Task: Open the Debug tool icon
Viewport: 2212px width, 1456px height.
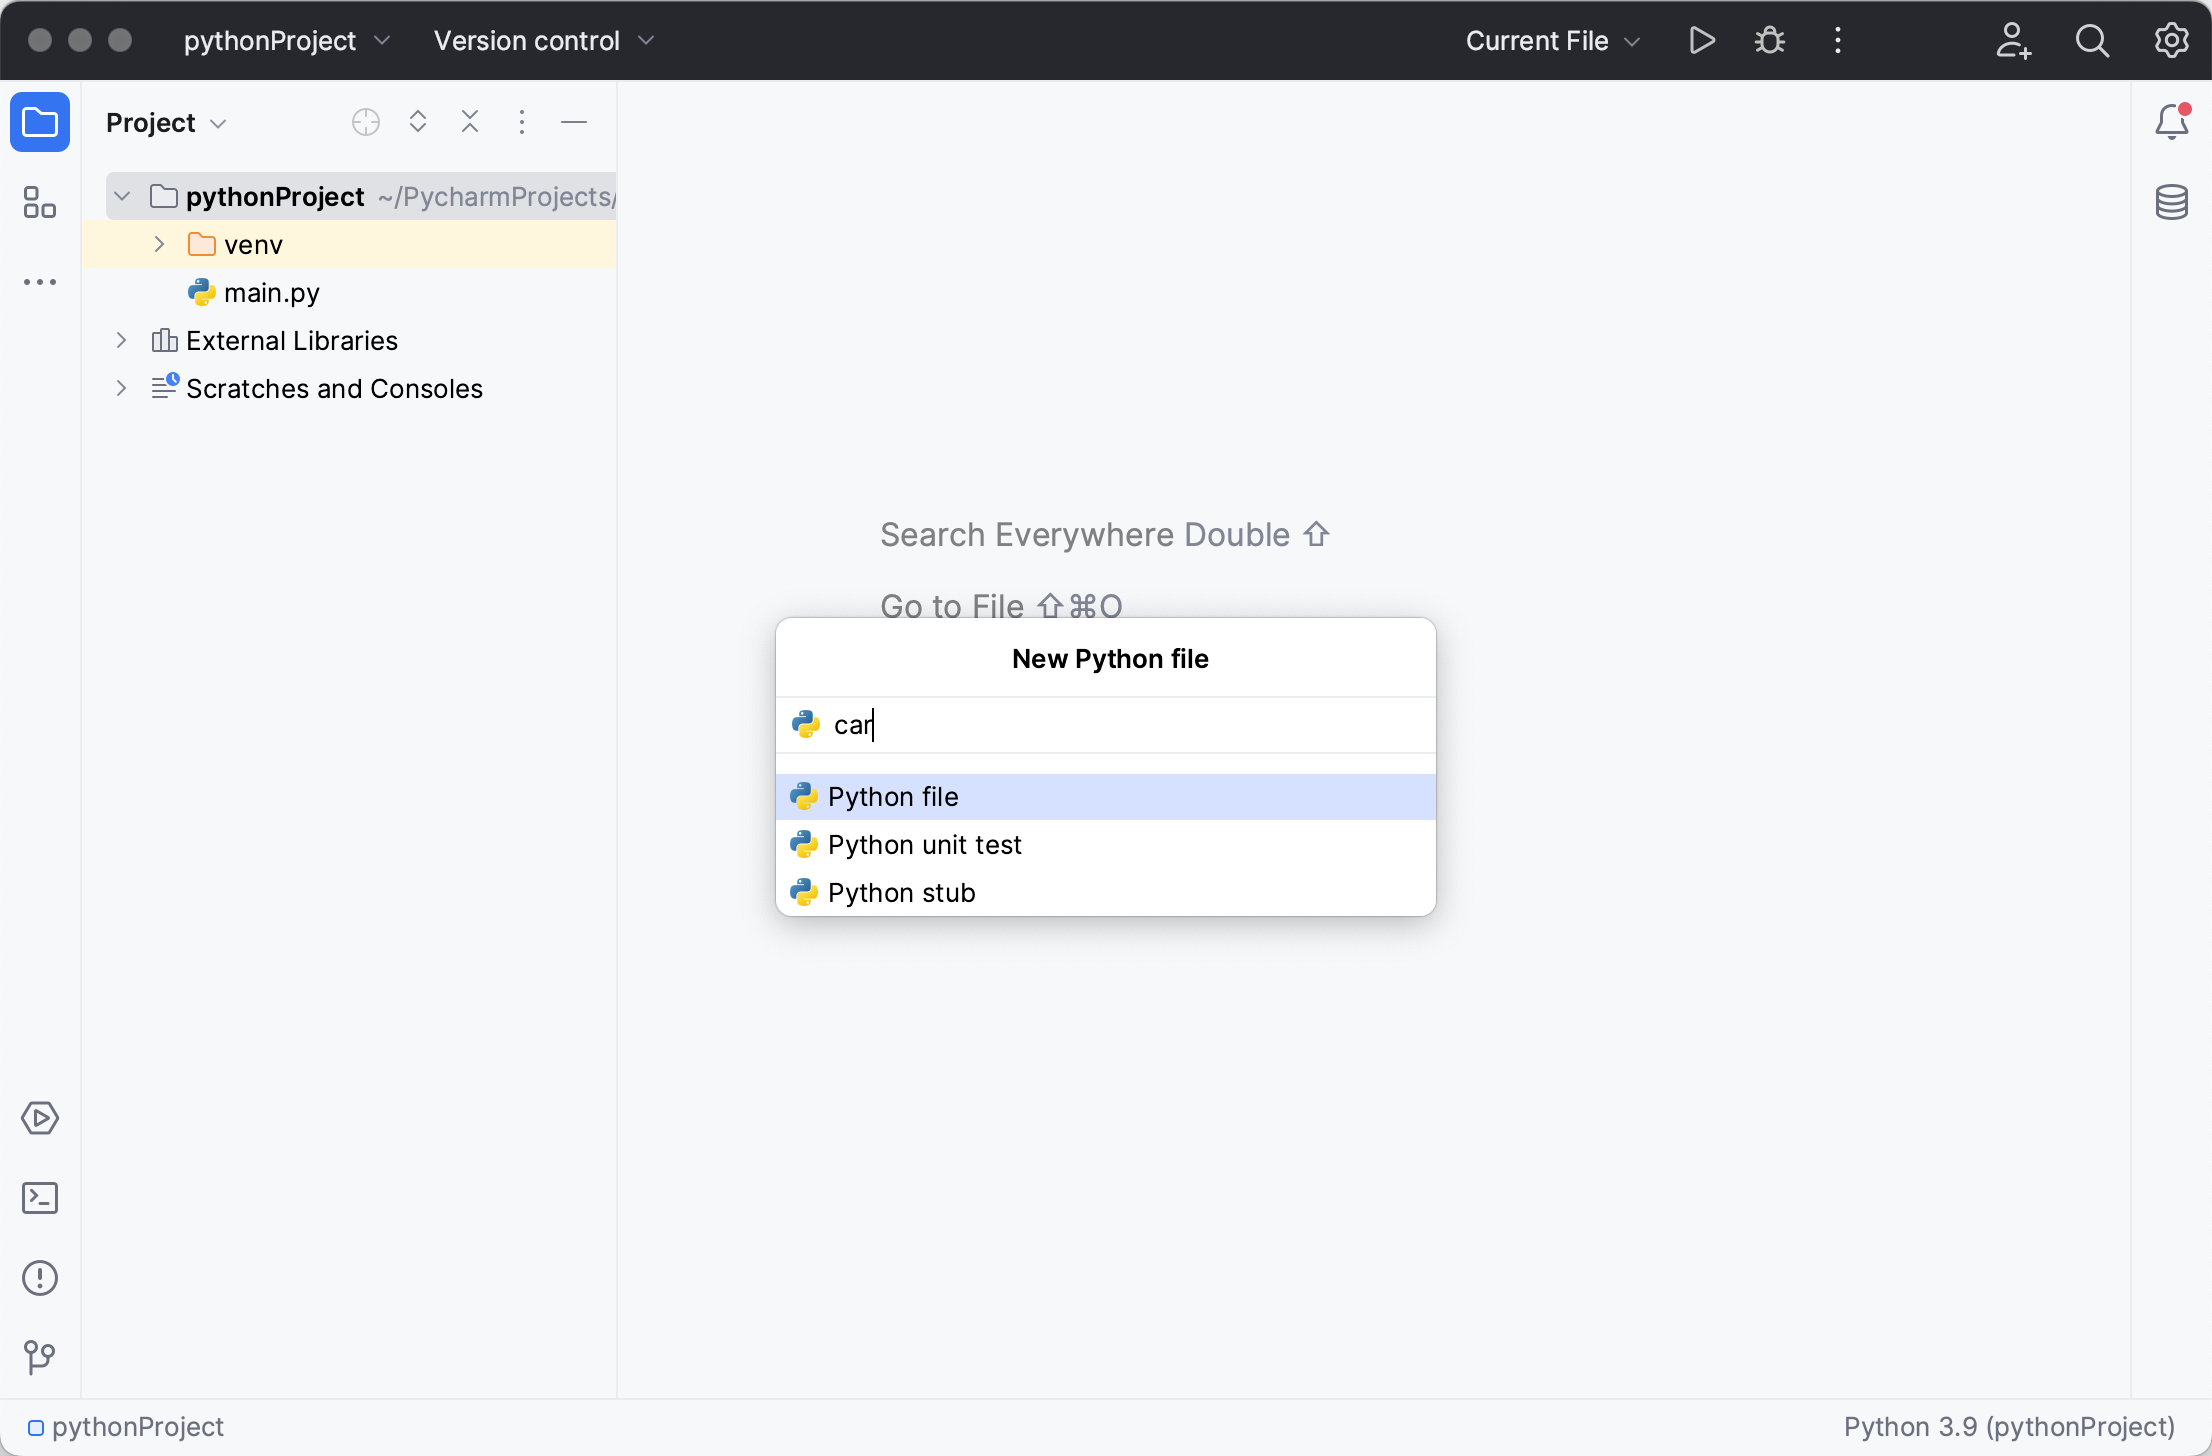Action: [1768, 41]
